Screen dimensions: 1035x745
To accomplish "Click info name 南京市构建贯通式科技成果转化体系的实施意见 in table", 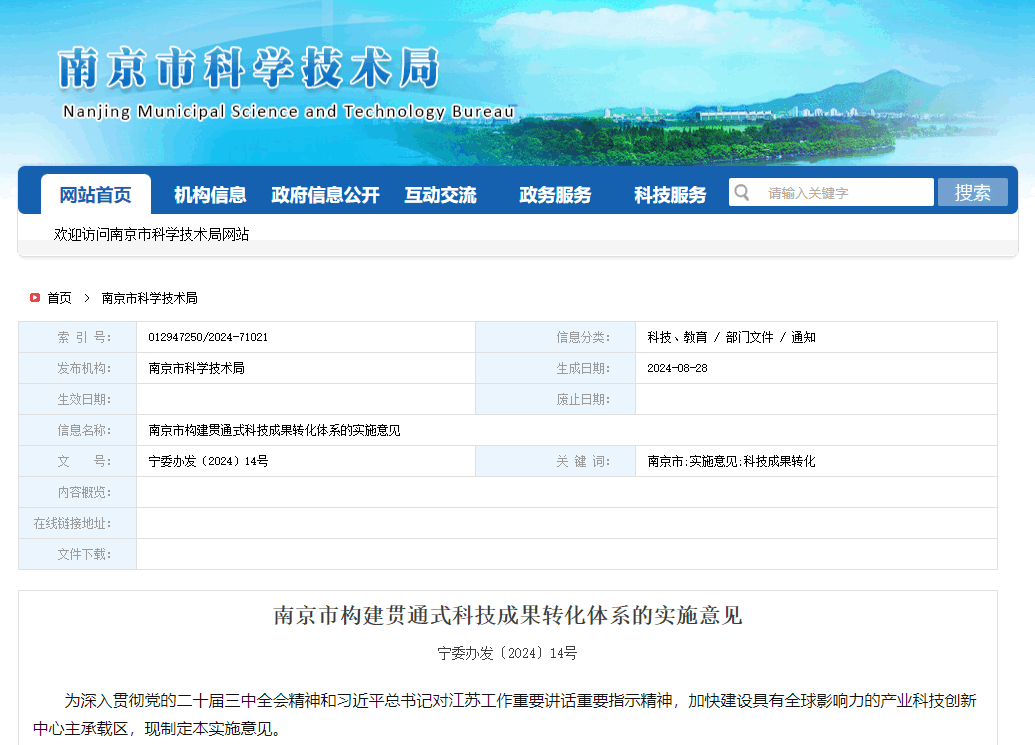I will [x=274, y=430].
